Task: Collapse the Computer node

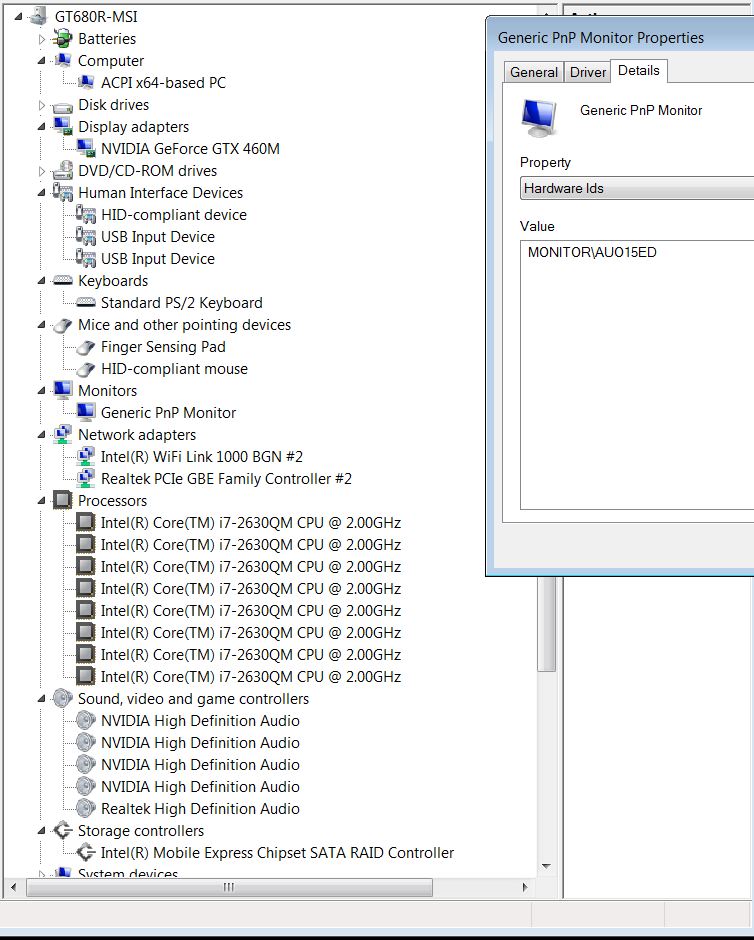Action: pyautogui.click(x=41, y=61)
